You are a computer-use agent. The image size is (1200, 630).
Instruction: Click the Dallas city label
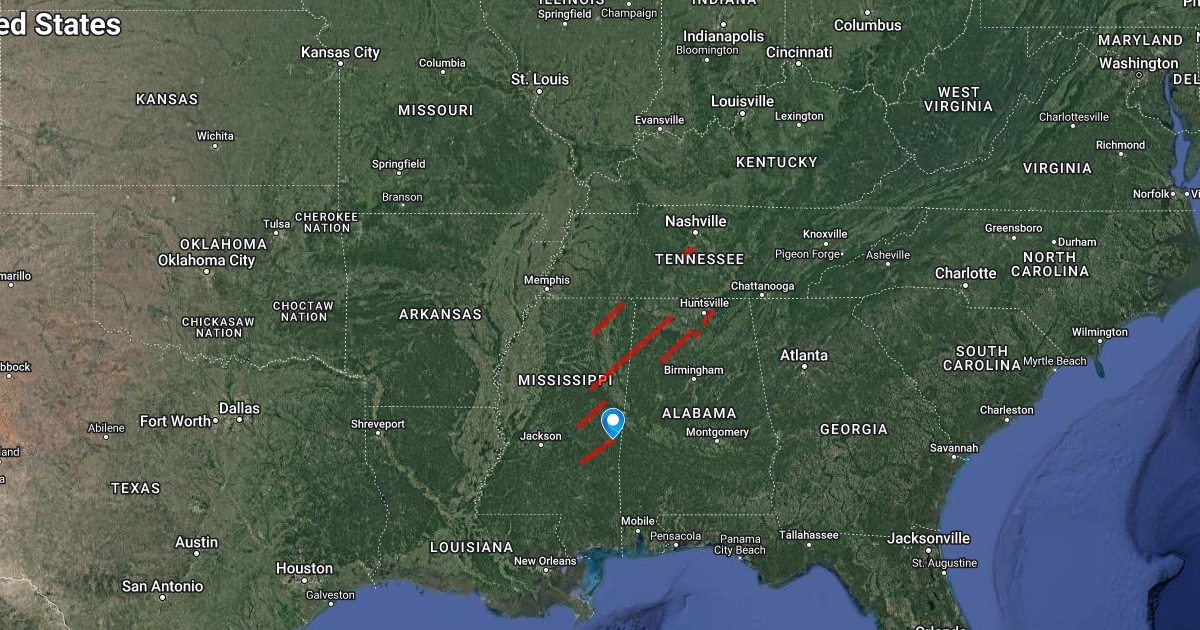pos(239,408)
